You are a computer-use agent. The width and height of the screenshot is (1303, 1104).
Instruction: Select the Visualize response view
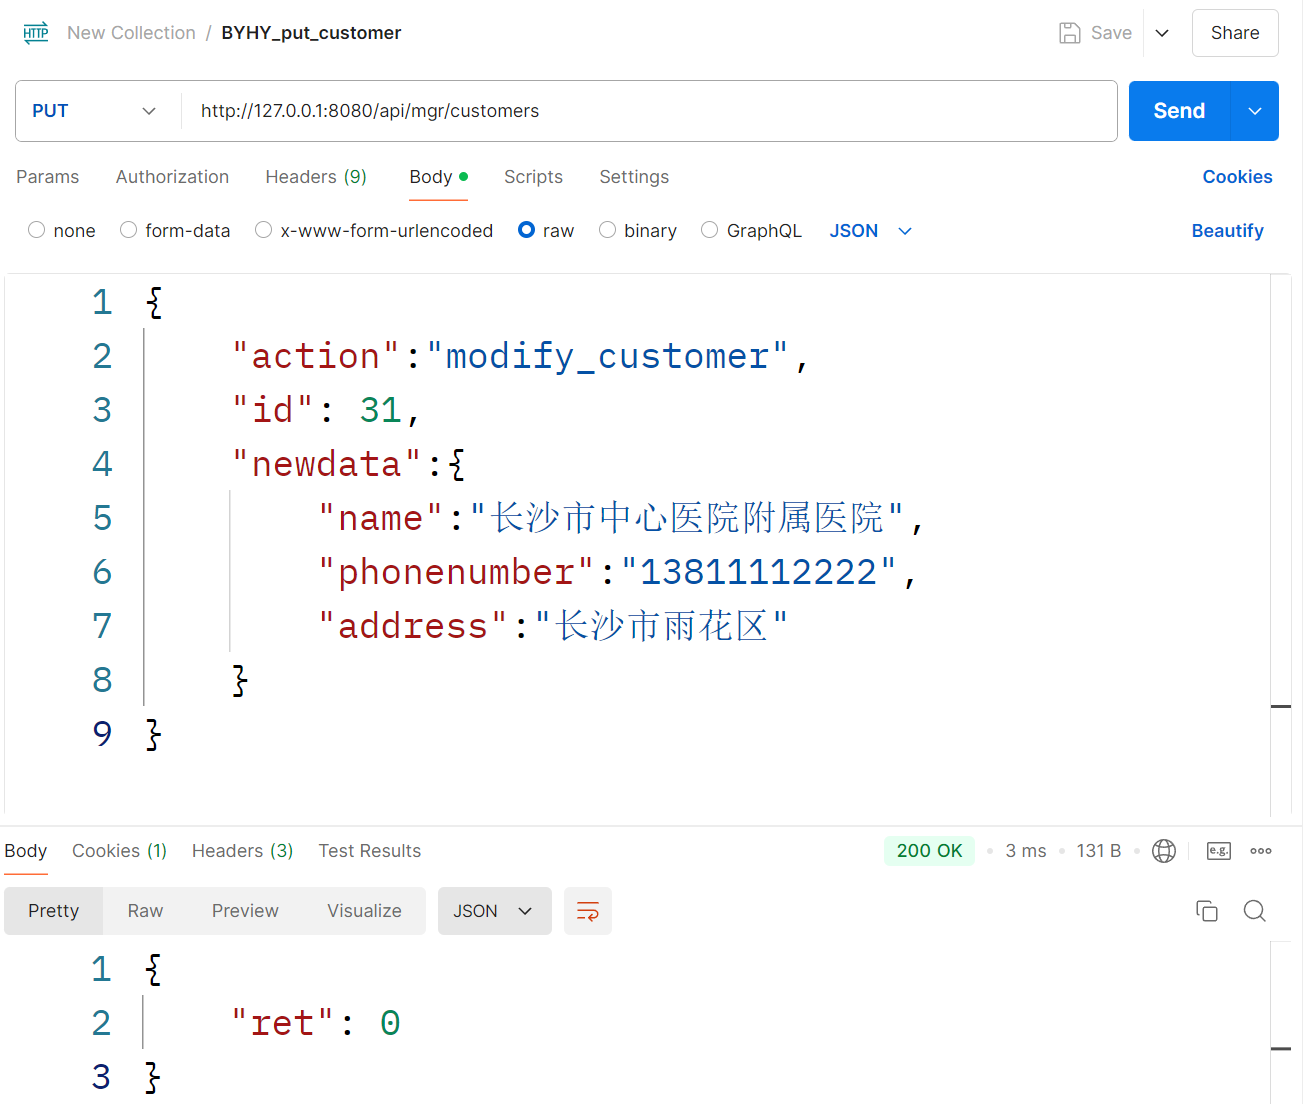coord(364,911)
